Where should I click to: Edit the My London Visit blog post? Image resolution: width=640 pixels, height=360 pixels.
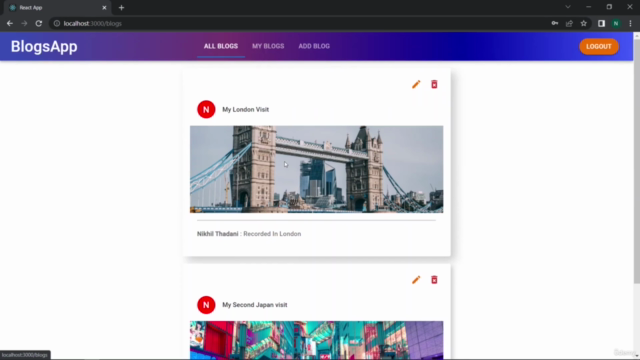[x=416, y=84]
